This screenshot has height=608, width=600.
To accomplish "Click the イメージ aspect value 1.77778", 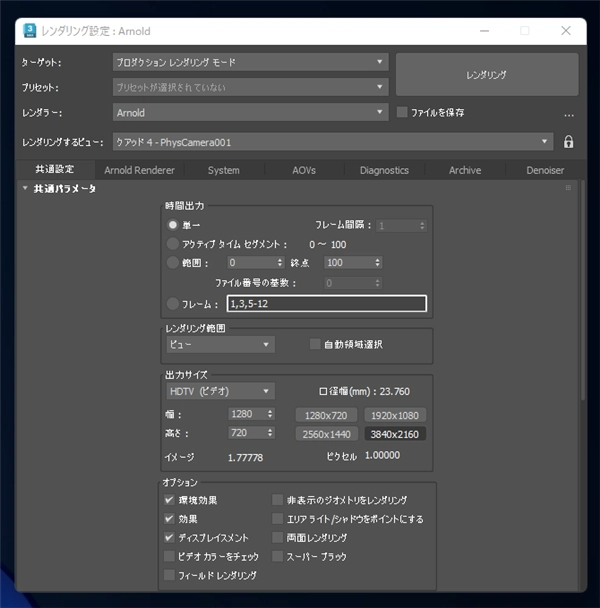I will tap(246, 458).
